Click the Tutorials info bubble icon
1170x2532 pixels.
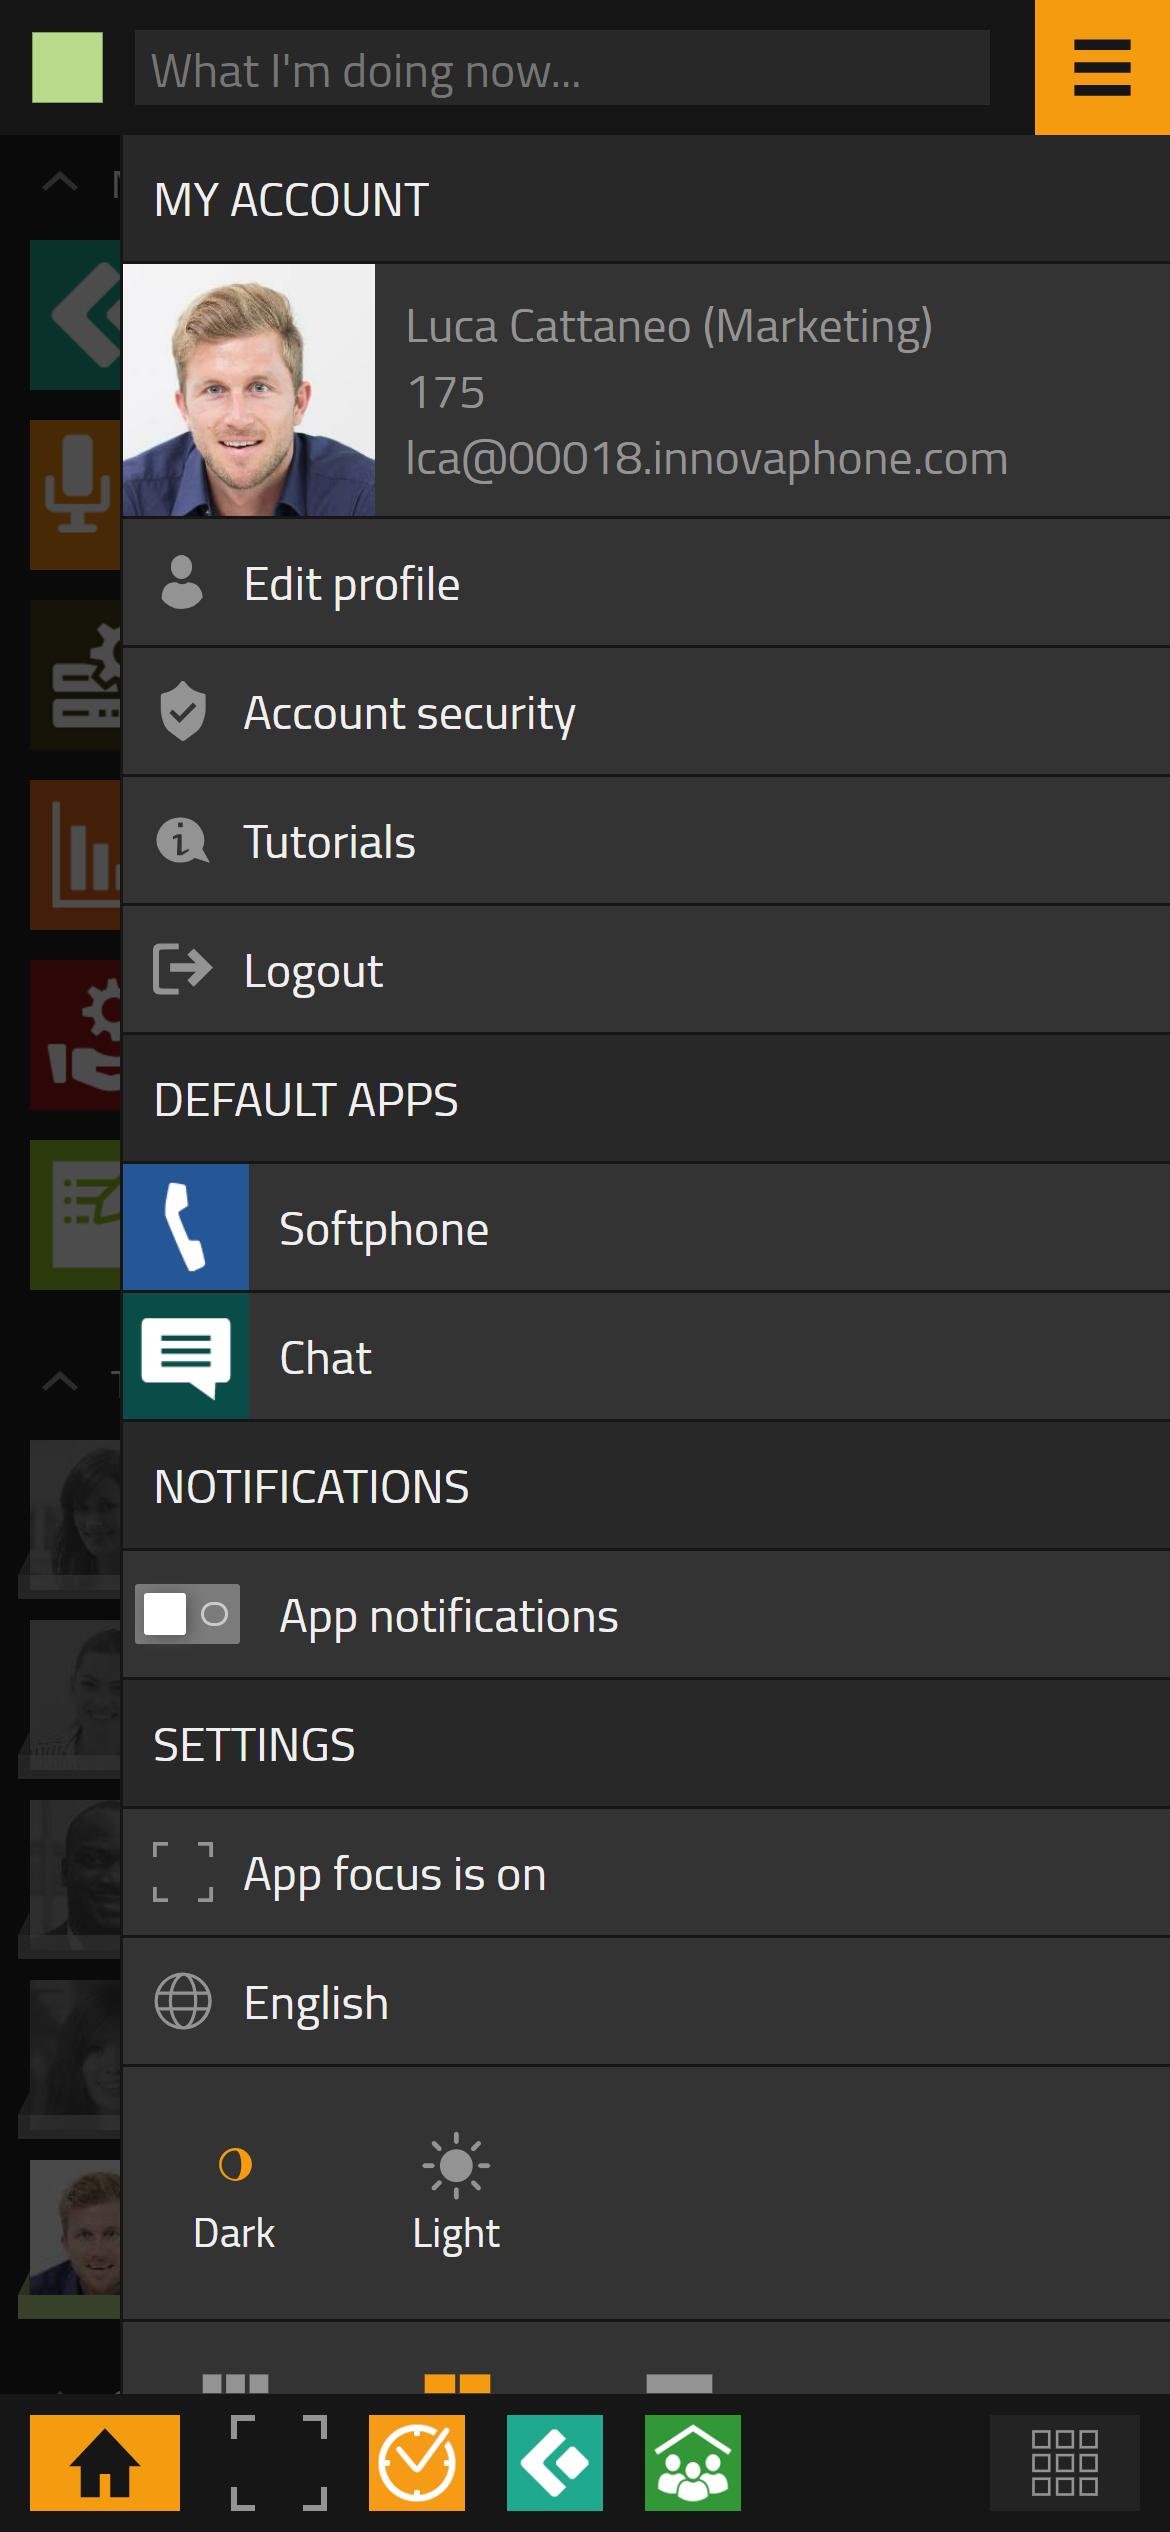click(182, 841)
